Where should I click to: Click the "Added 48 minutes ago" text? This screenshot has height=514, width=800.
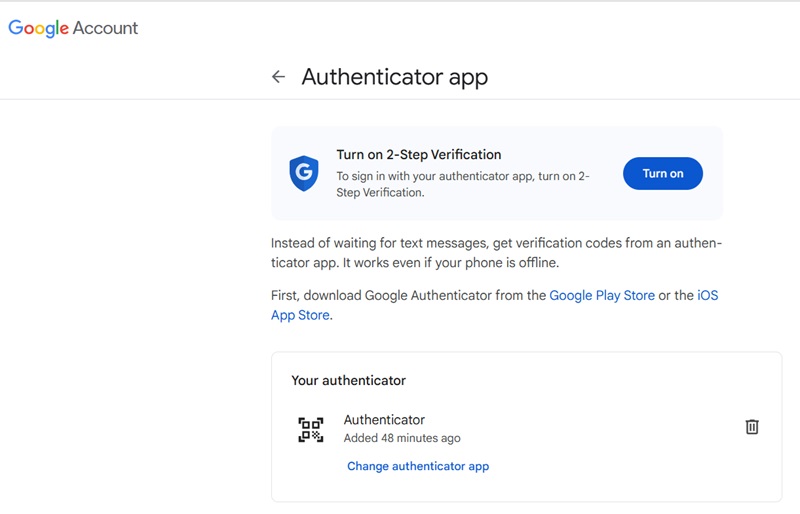pos(402,438)
